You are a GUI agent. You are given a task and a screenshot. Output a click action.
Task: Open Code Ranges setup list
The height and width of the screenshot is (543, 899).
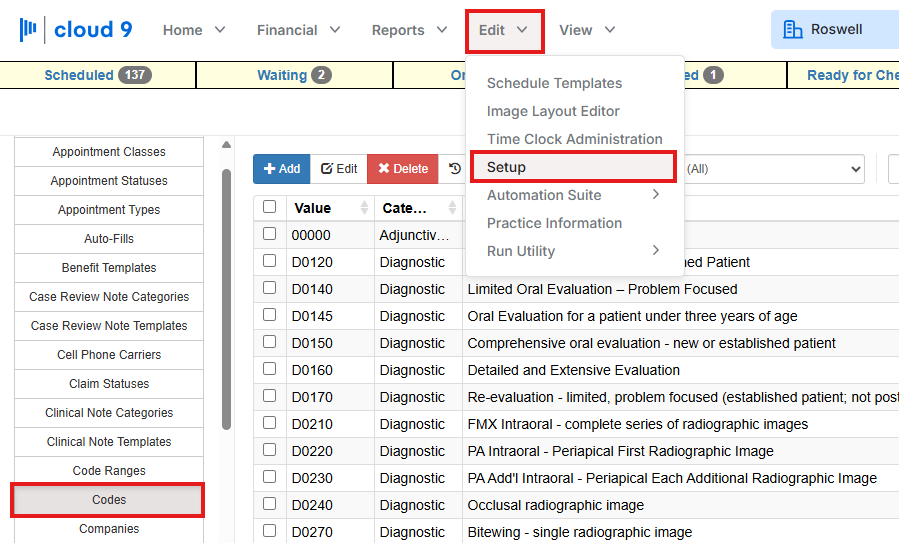click(x=109, y=471)
